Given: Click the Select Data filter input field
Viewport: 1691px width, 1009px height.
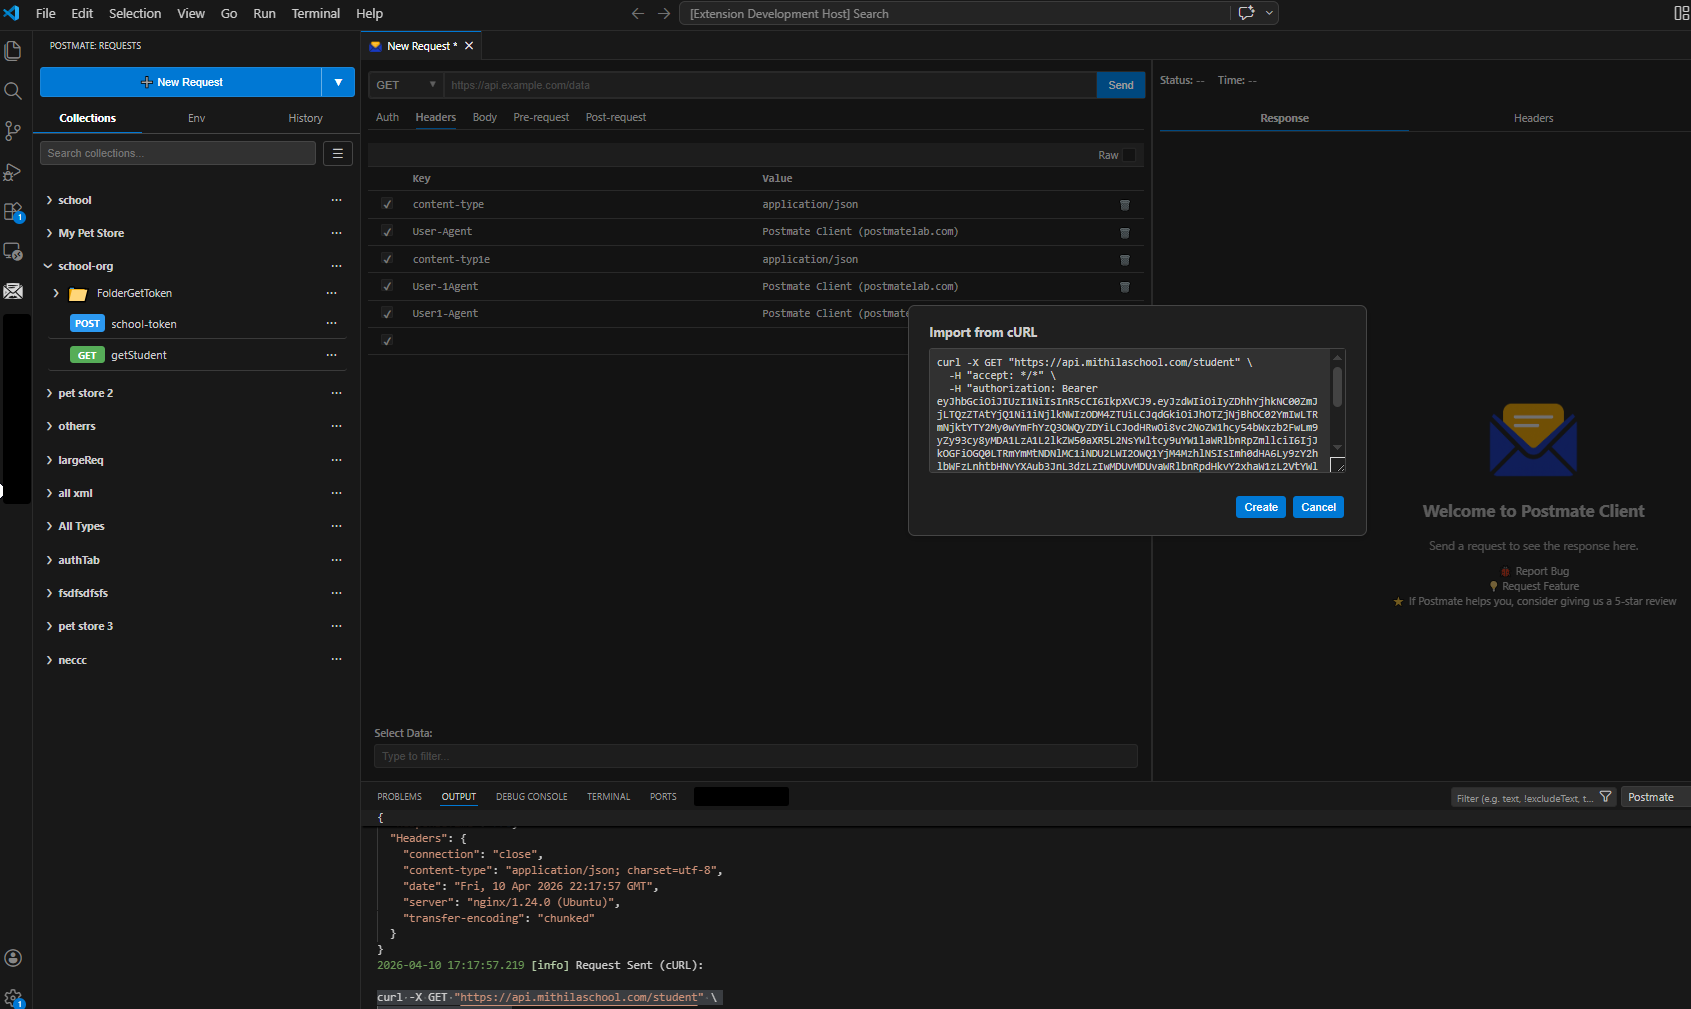Looking at the screenshot, I should pyautogui.click(x=755, y=756).
